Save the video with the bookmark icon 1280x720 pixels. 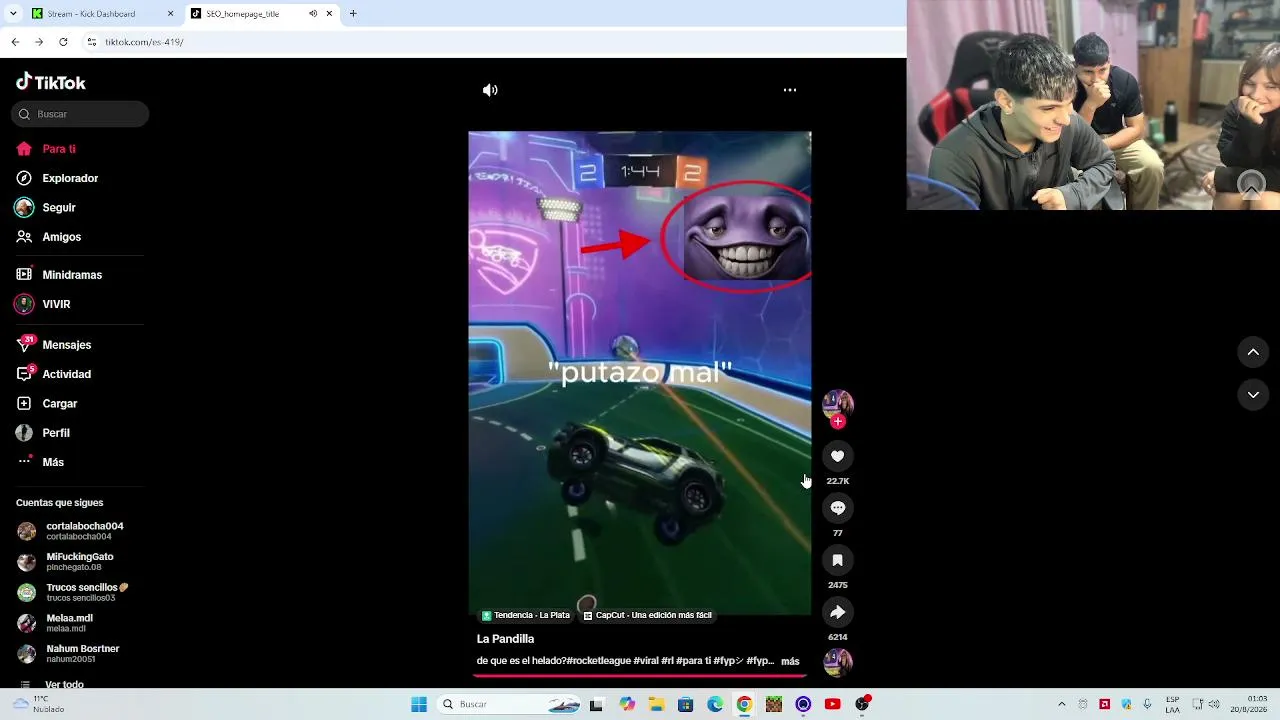point(838,560)
